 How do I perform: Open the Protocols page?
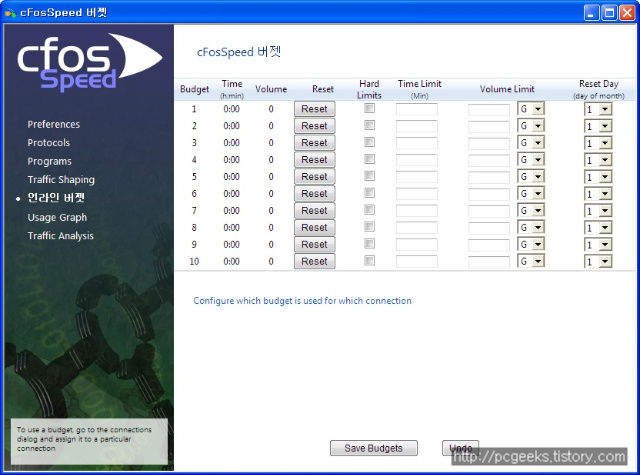(x=49, y=143)
